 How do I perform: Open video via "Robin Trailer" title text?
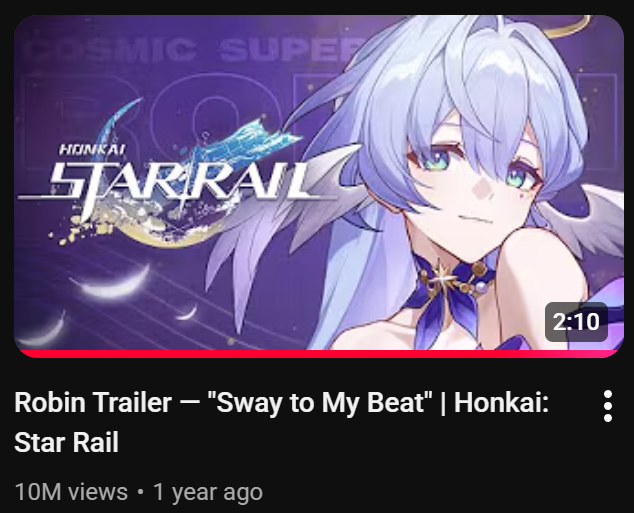click(x=93, y=402)
